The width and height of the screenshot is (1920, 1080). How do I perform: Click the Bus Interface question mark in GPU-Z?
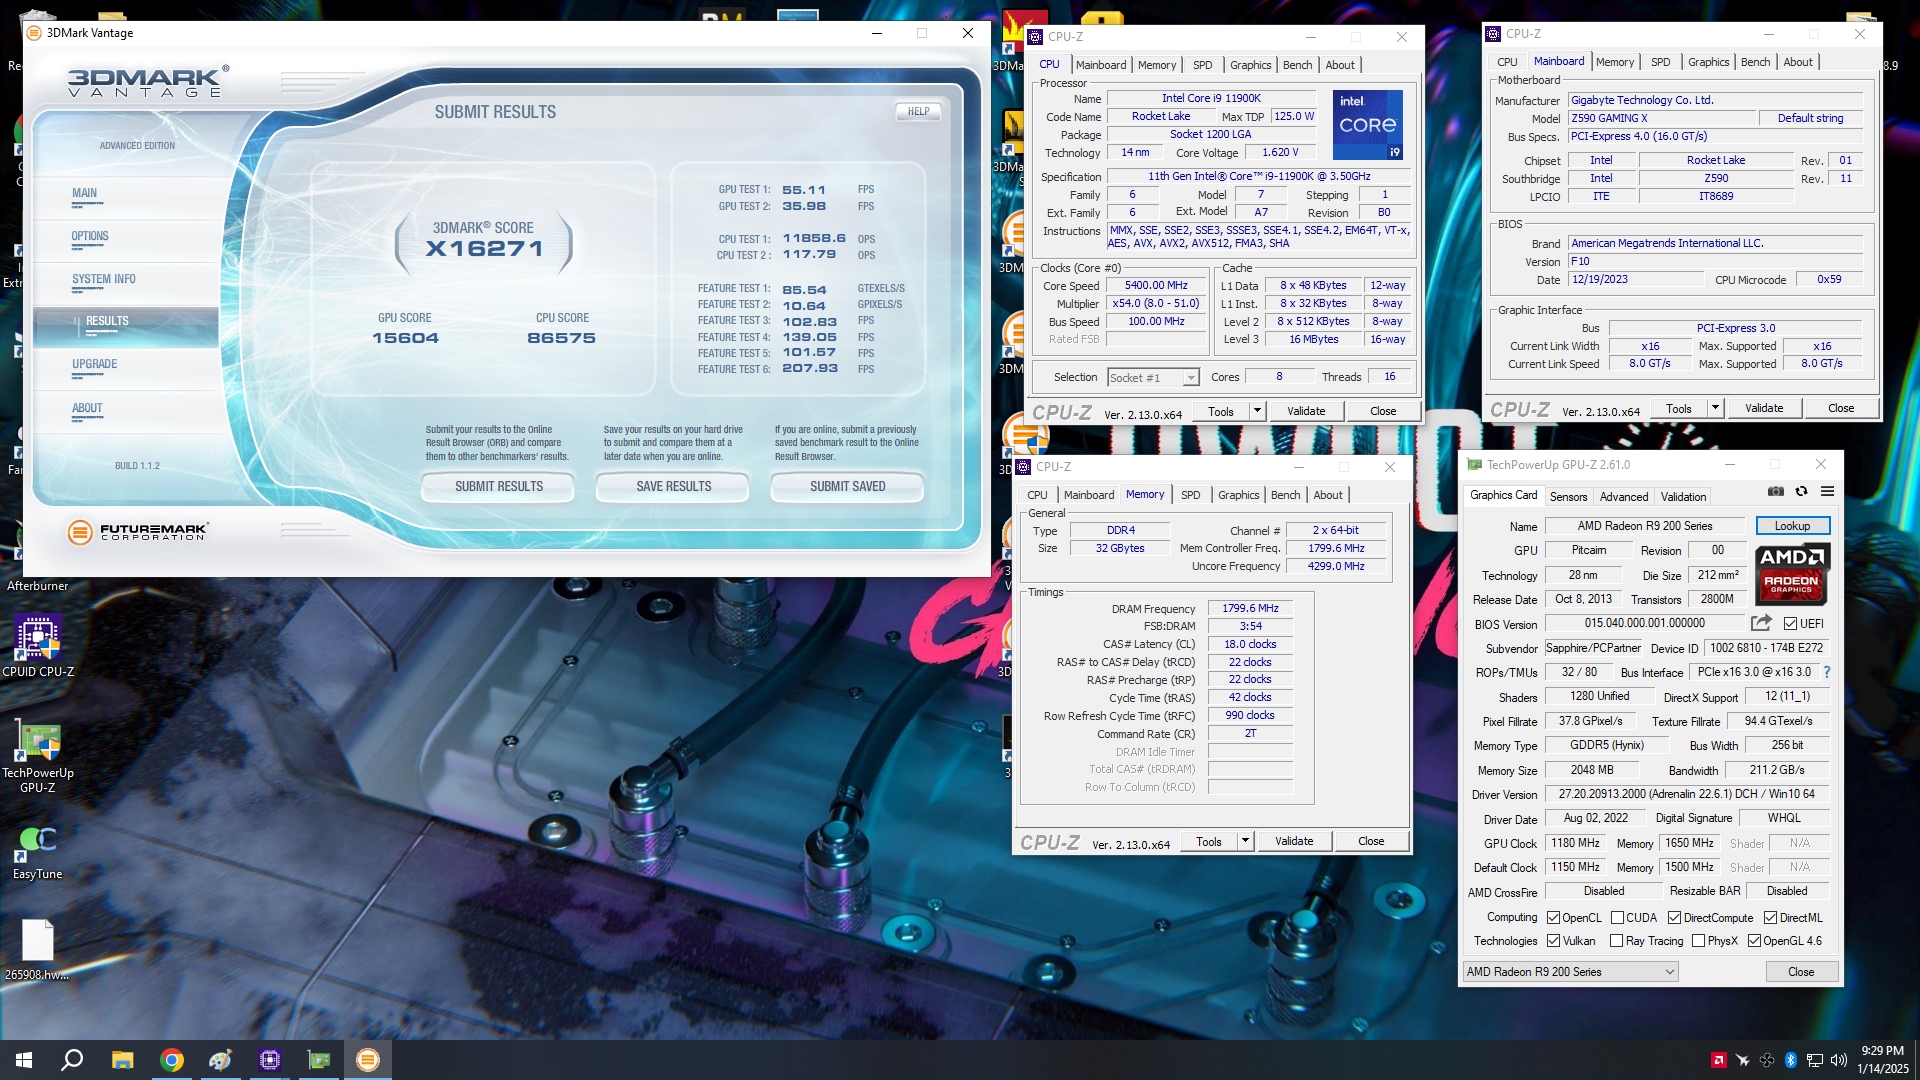coord(1826,672)
